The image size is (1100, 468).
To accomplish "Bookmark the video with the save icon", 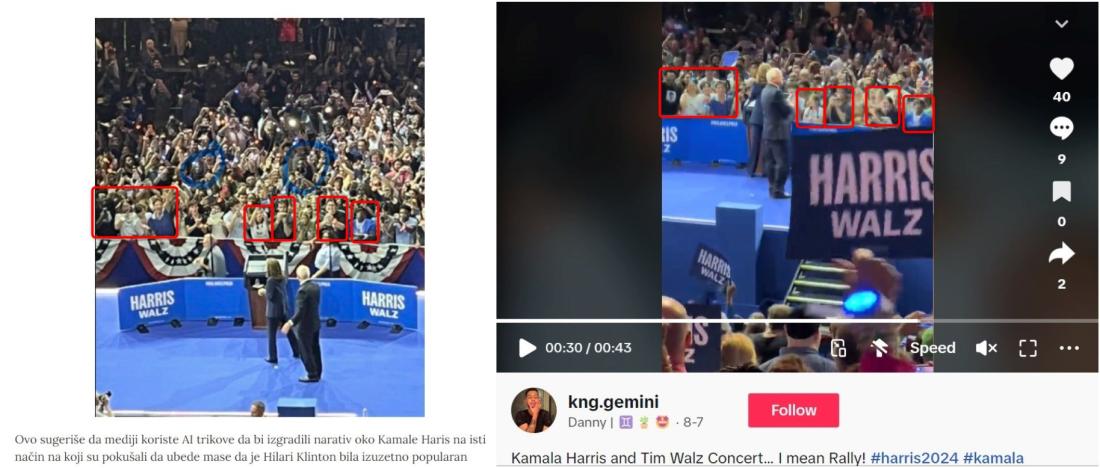I will coord(1061,192).
